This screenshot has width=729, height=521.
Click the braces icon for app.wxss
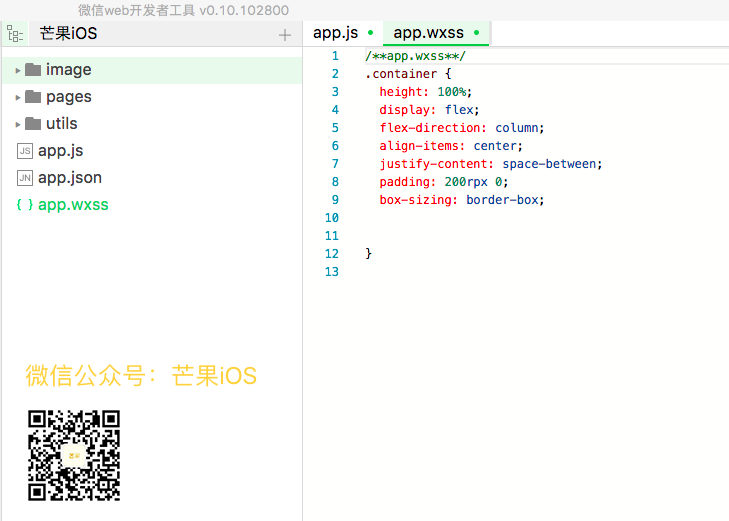[25, 205]
